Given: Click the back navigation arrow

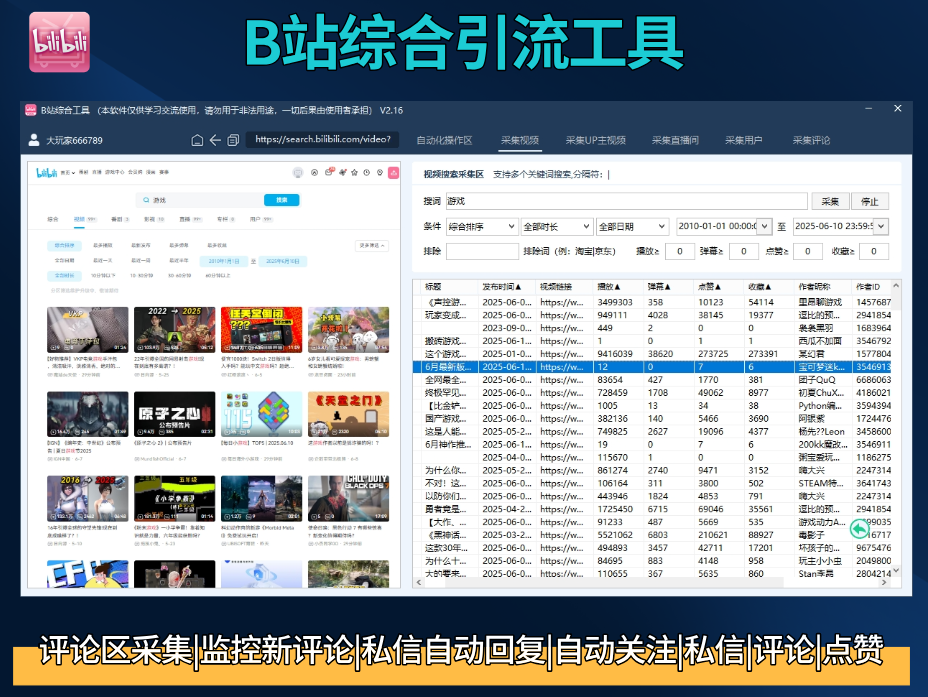Looking at the screenshot, I should 213,140.
